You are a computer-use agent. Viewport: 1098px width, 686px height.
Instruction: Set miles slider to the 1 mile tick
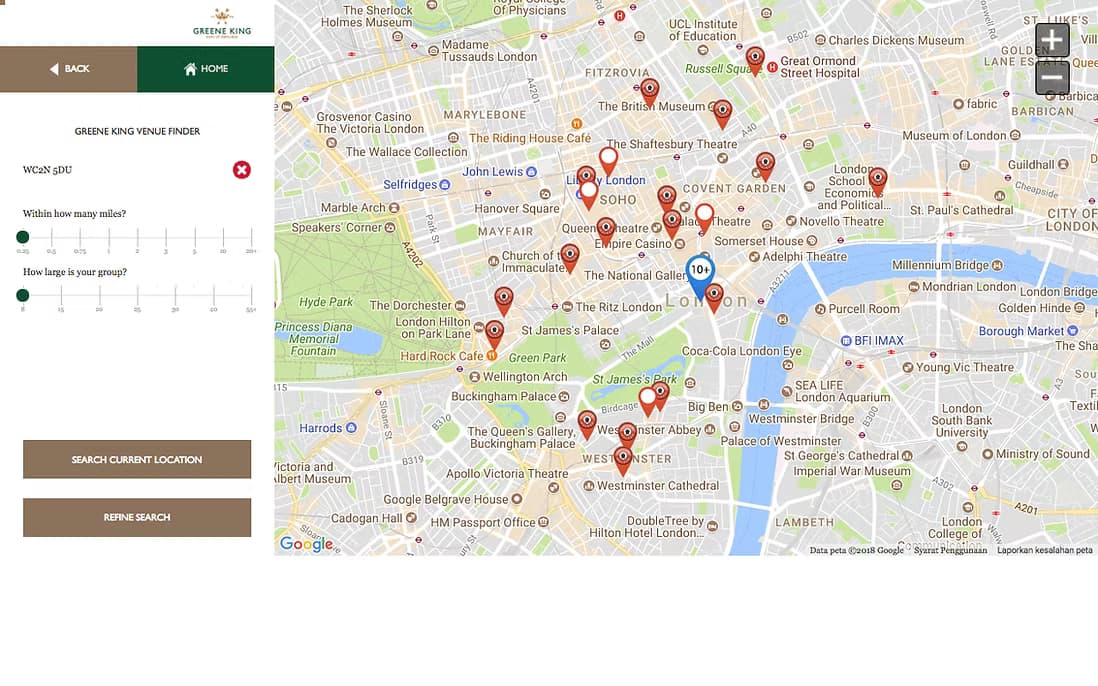coord(109,237)
